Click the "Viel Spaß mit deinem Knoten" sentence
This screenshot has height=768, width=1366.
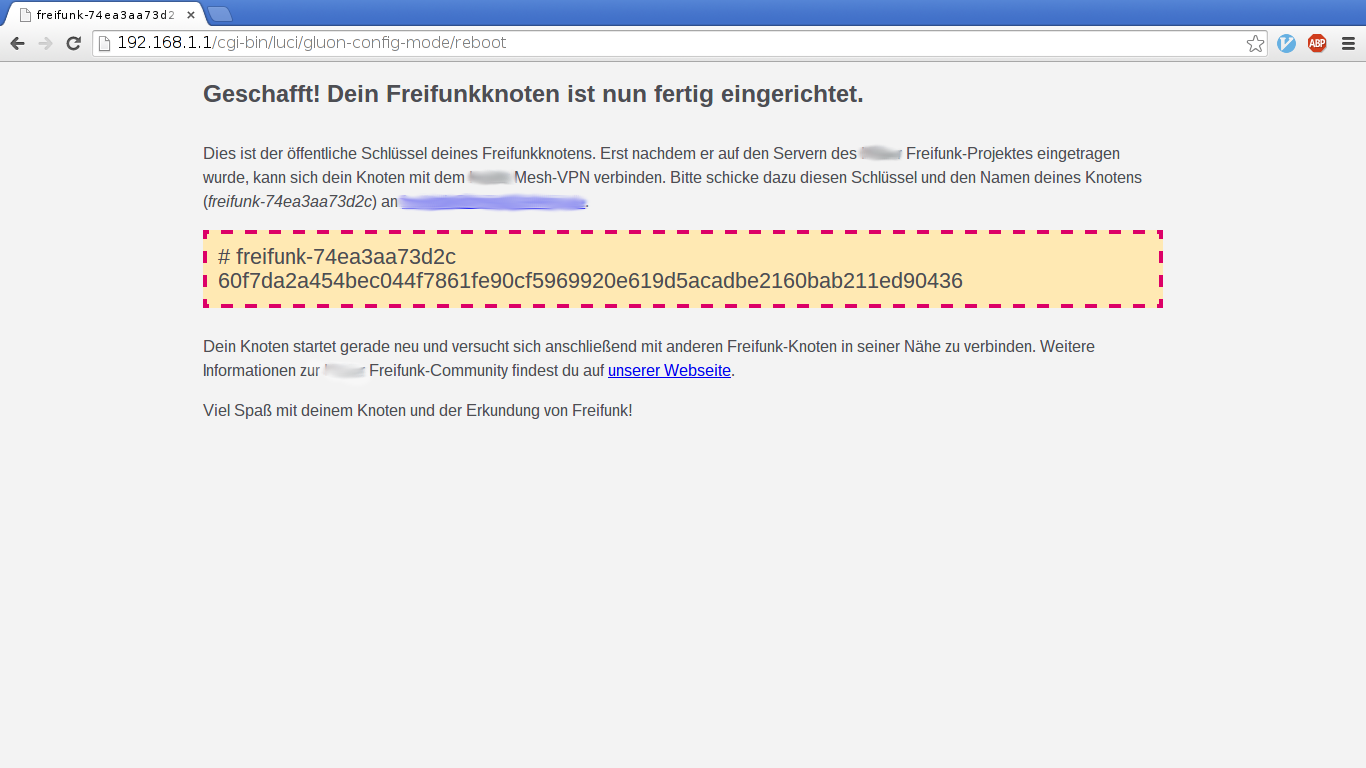(x=417, y=410)
